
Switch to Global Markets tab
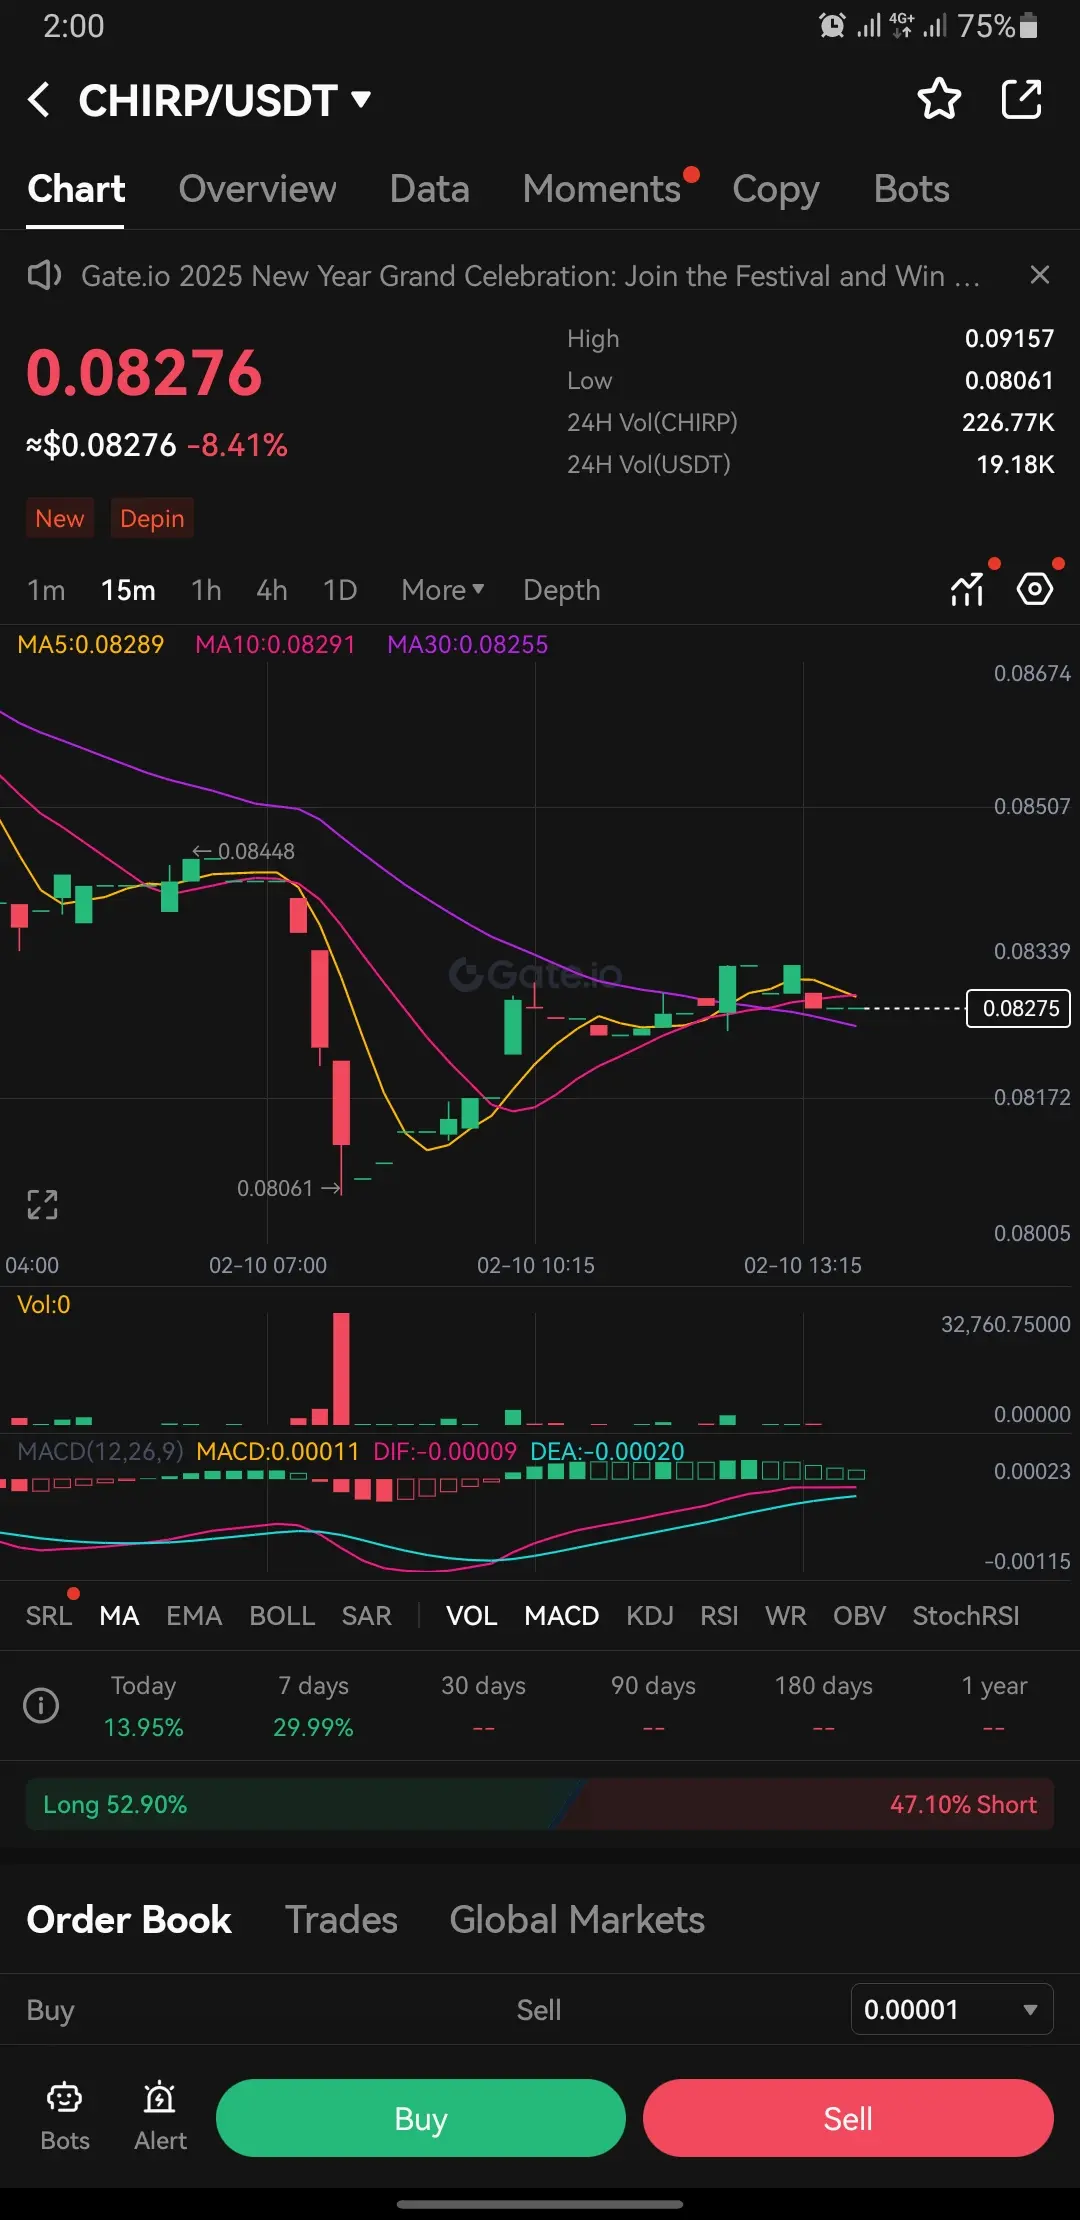[577, 1920]
